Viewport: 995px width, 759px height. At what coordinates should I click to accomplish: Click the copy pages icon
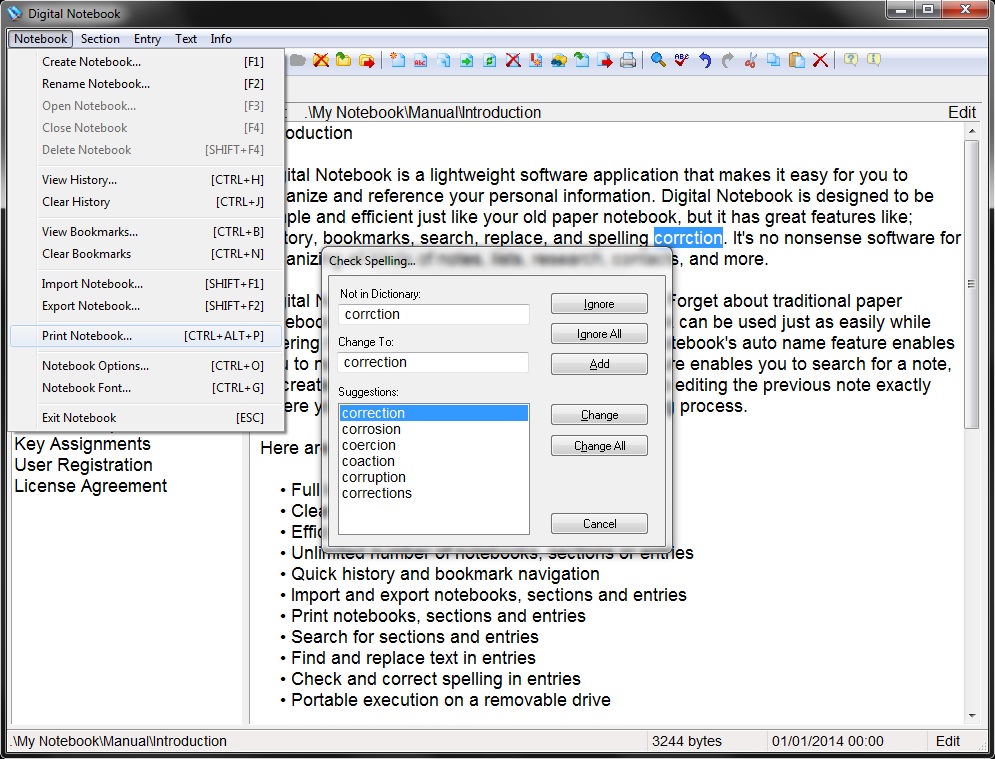[774, 60]
